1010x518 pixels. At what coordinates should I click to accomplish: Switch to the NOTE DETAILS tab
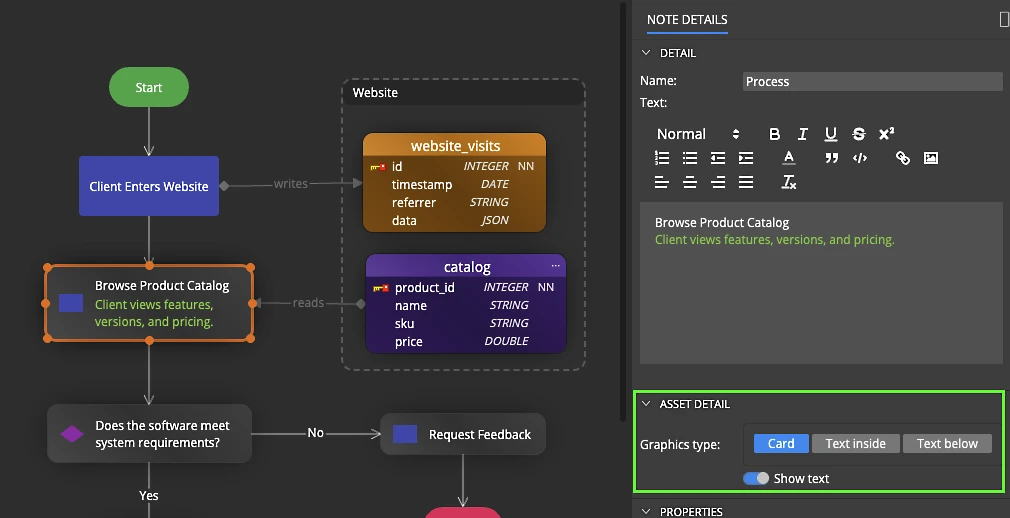[687, 20]
